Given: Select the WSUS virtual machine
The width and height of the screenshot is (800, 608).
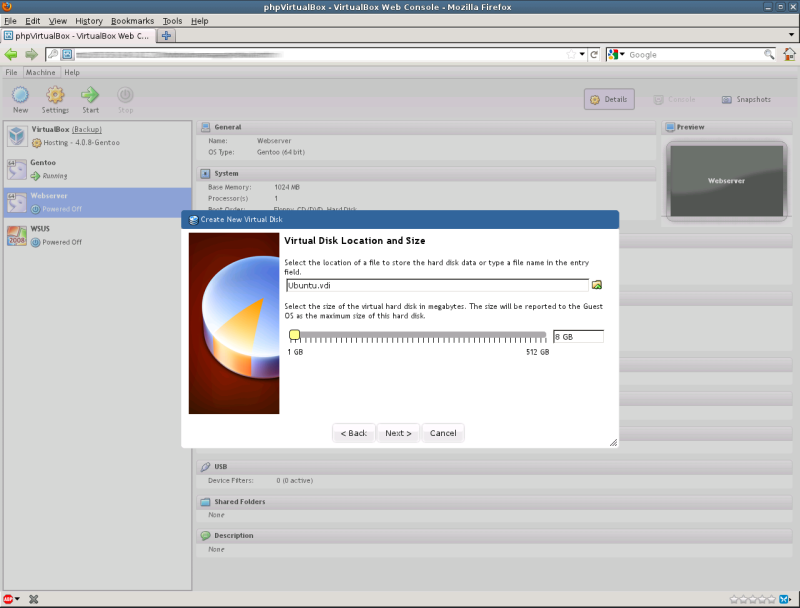Looking at the screenshot, I should (97, 236).
